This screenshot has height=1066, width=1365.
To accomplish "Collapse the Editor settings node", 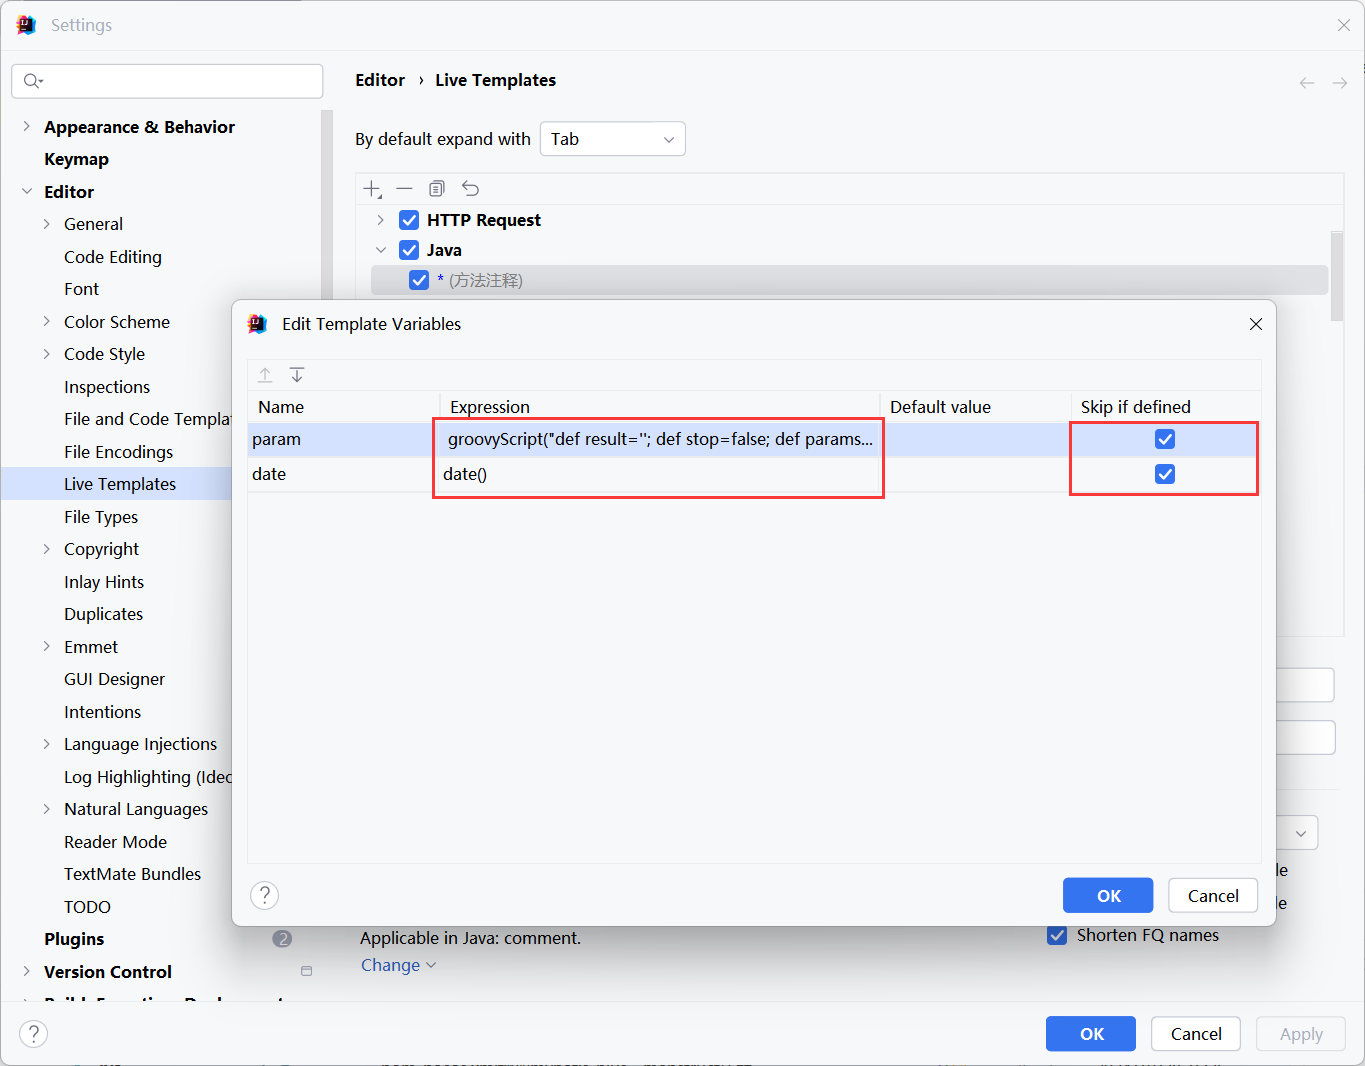I will [27, 191].
